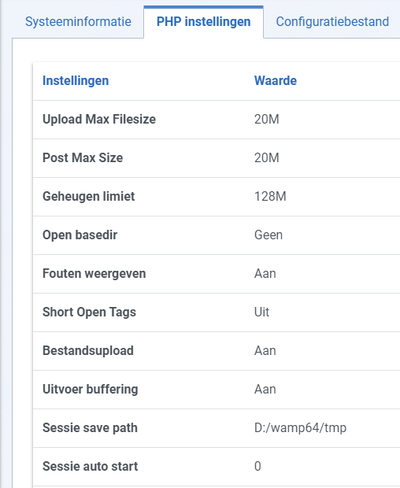
Task: Click the Geen value for Open basedir
Action: [268, 235]
